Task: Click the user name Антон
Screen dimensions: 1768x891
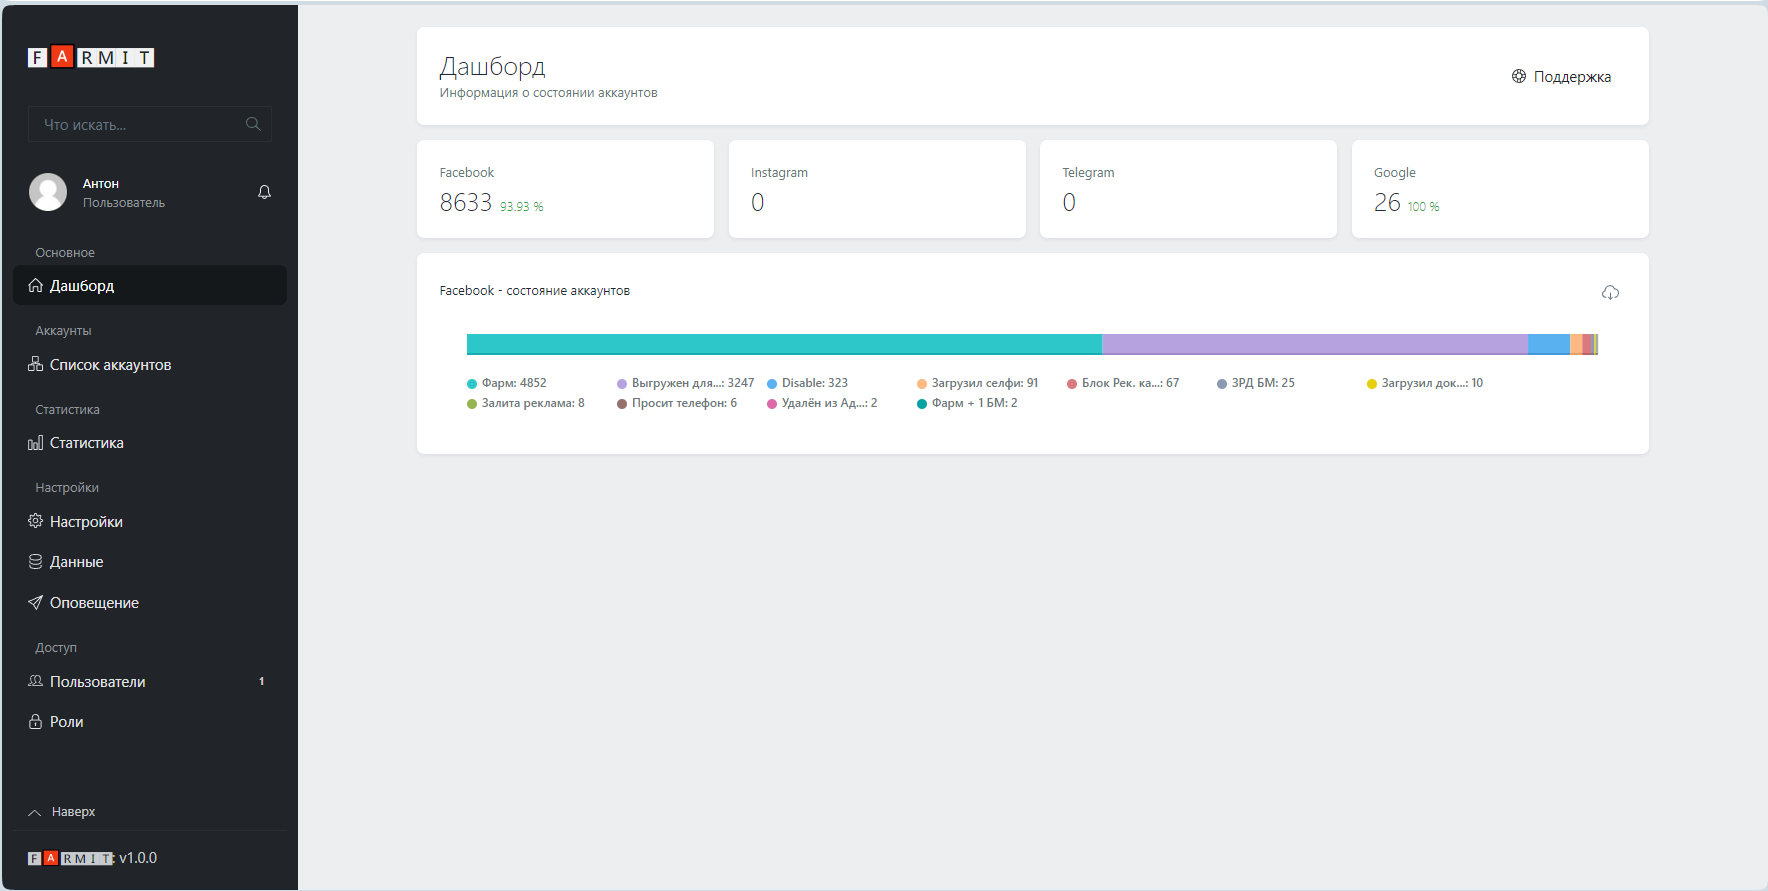Action: [x=101, y=184]
